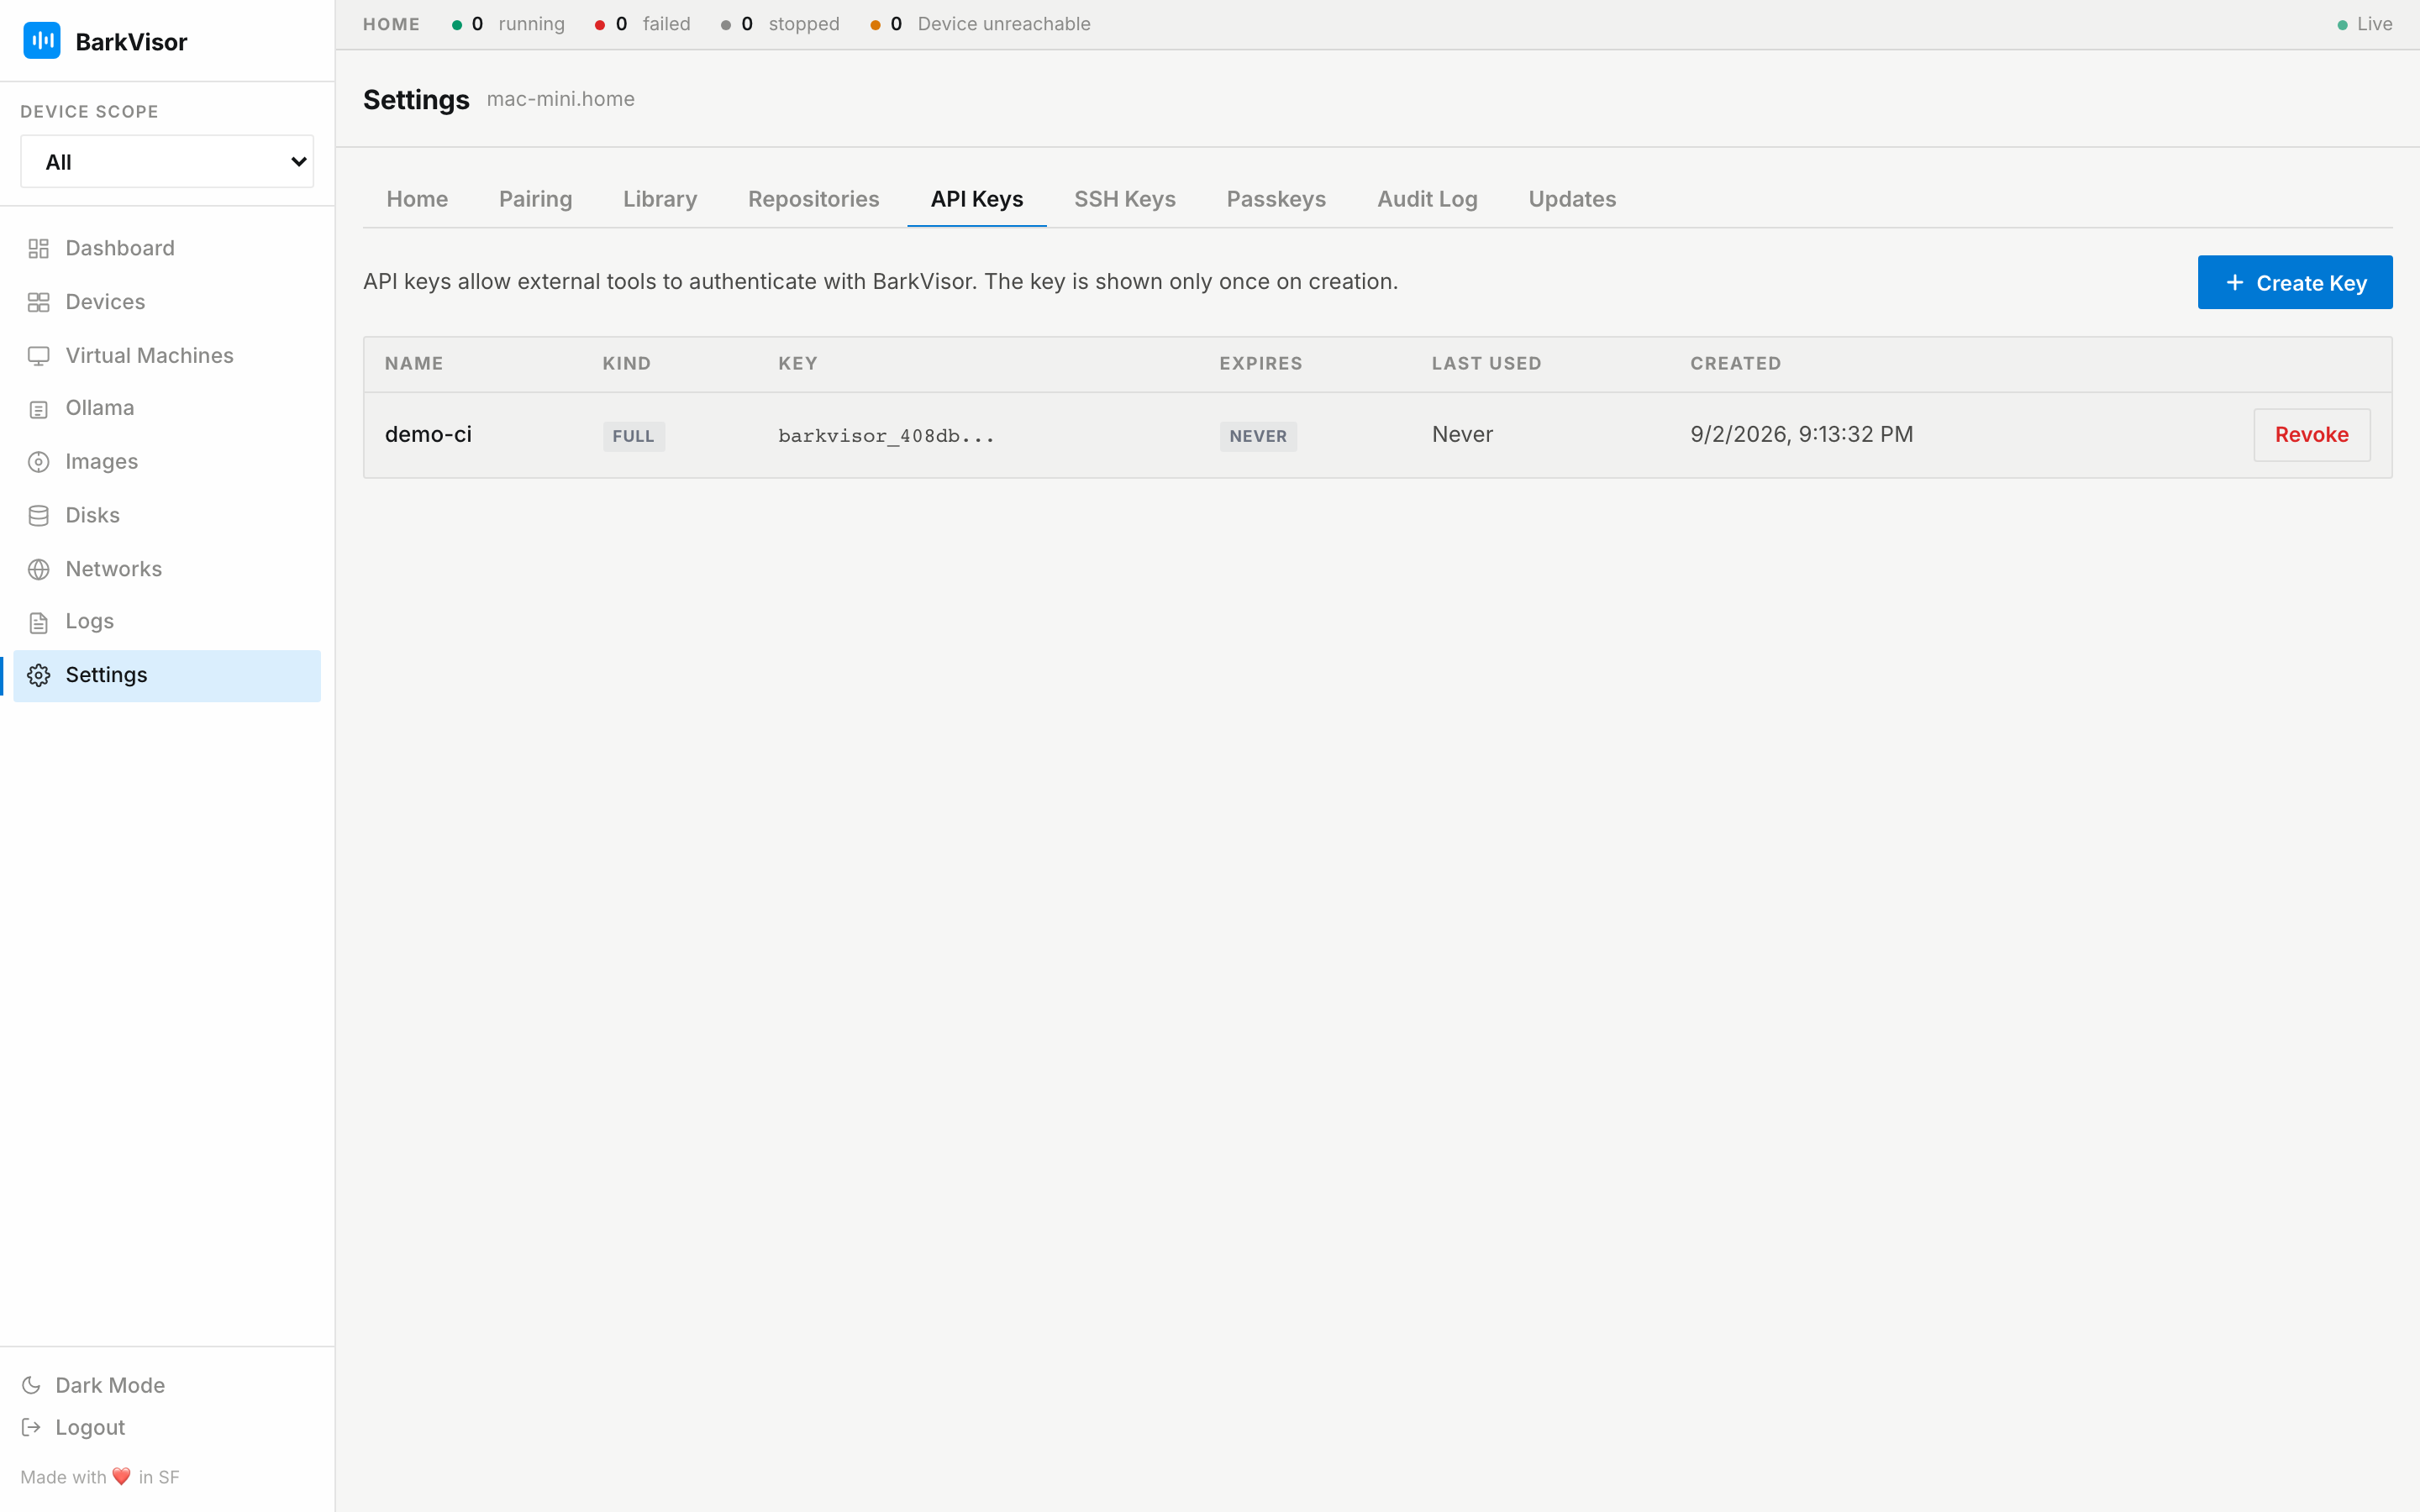Click the barkvisor_408db... key value
Image resolution: width=2420 pixels, height=1512 pixels.
coord(886,436)
